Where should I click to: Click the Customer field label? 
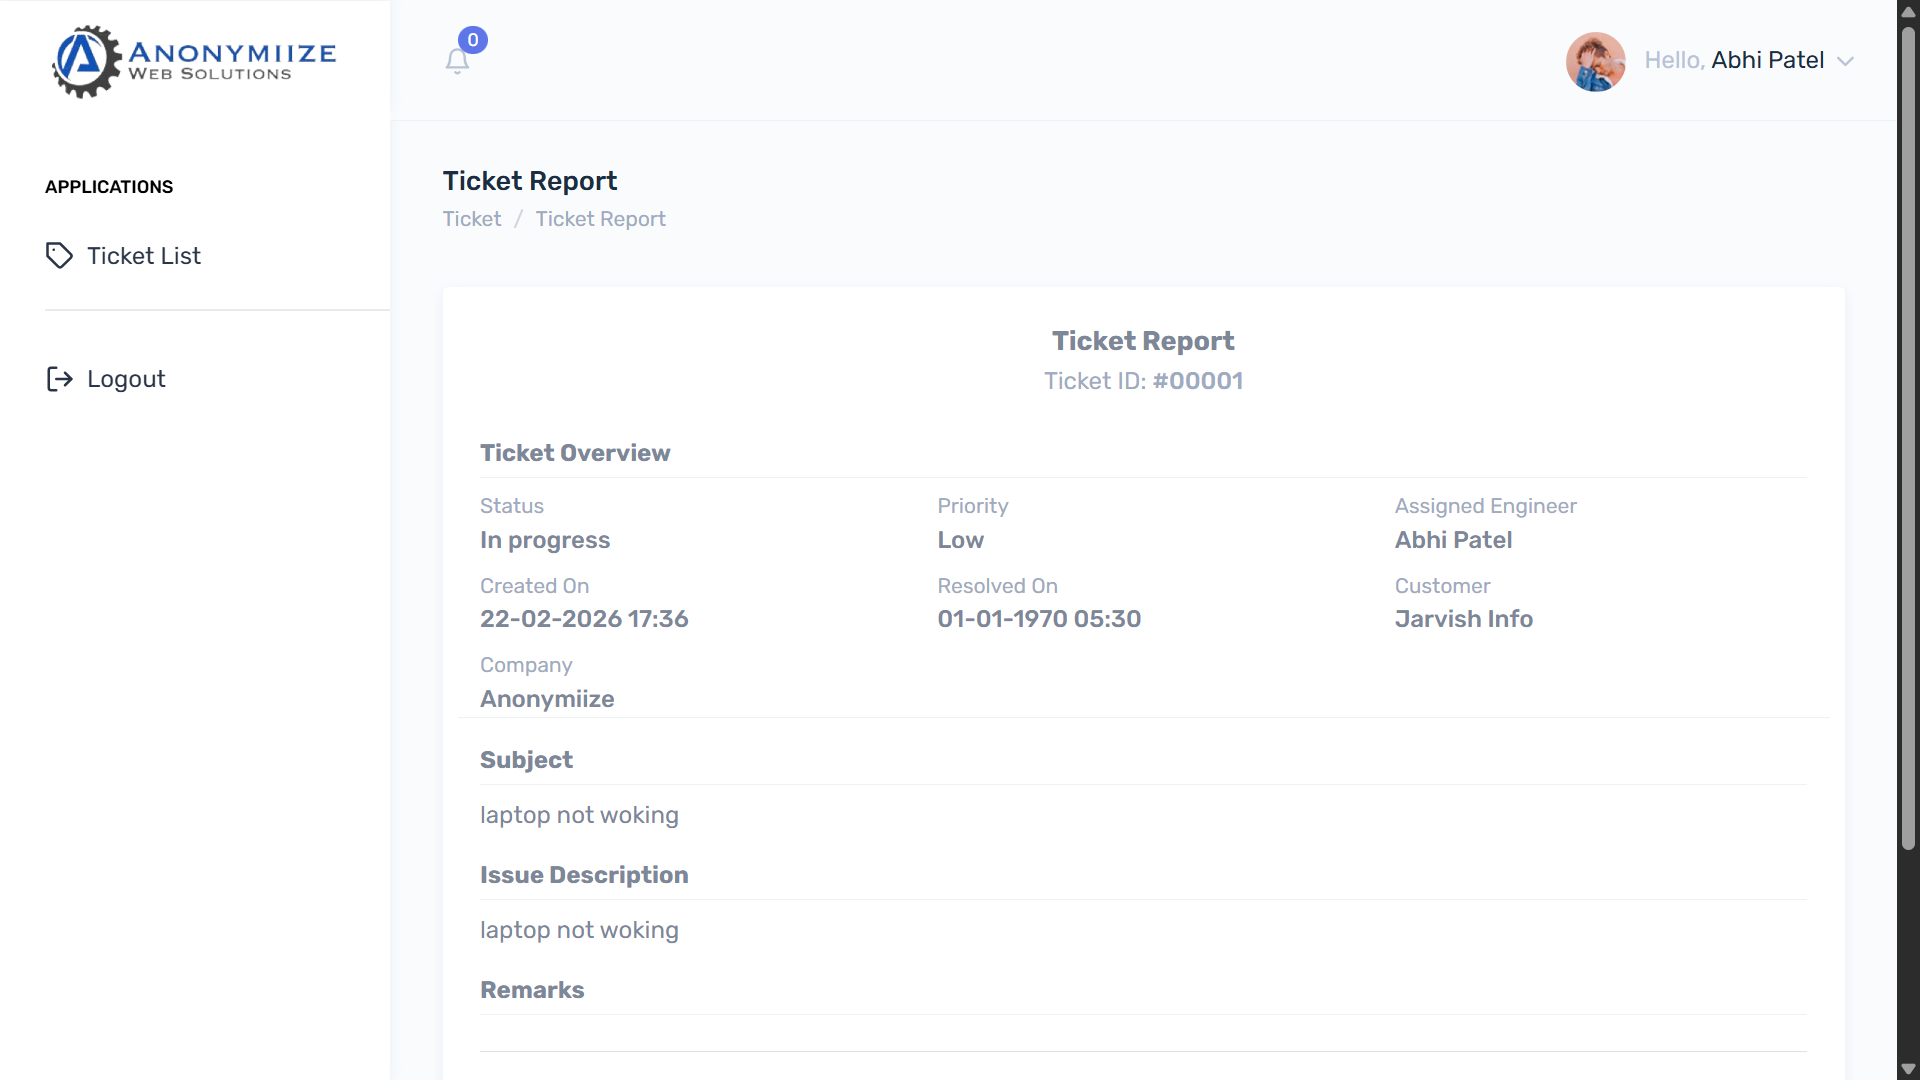click(1442, 586)
